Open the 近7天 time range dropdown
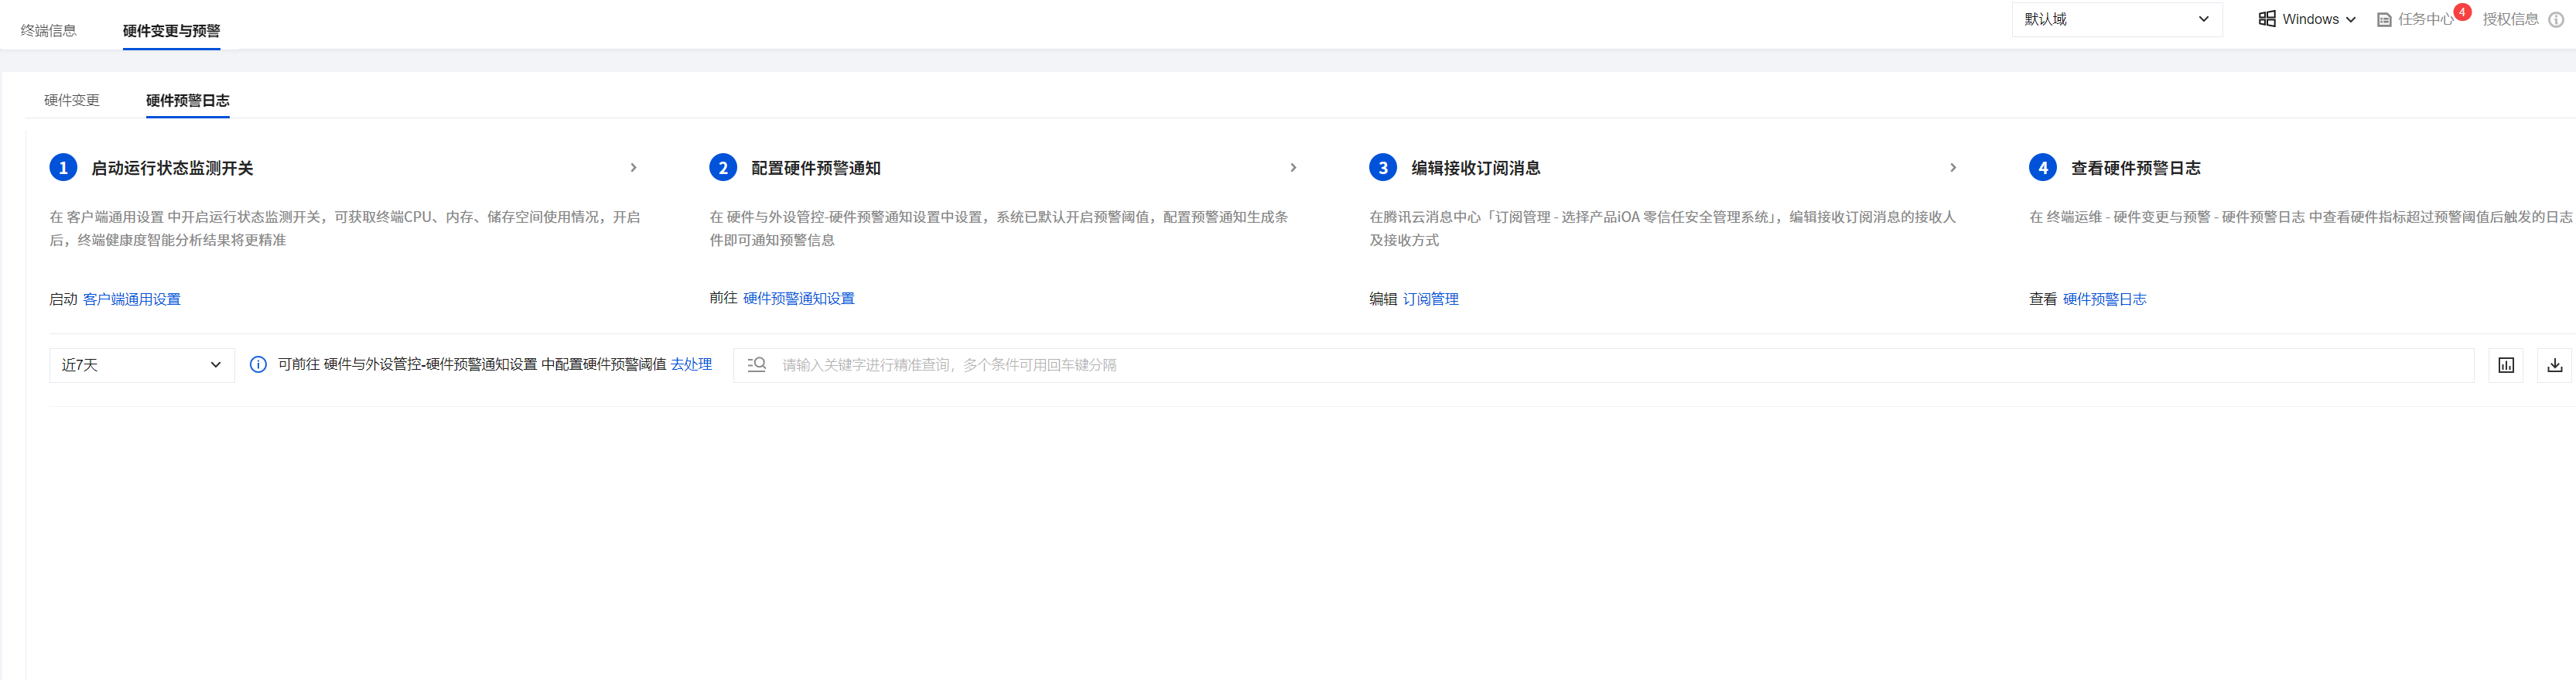 click(141, 365)
